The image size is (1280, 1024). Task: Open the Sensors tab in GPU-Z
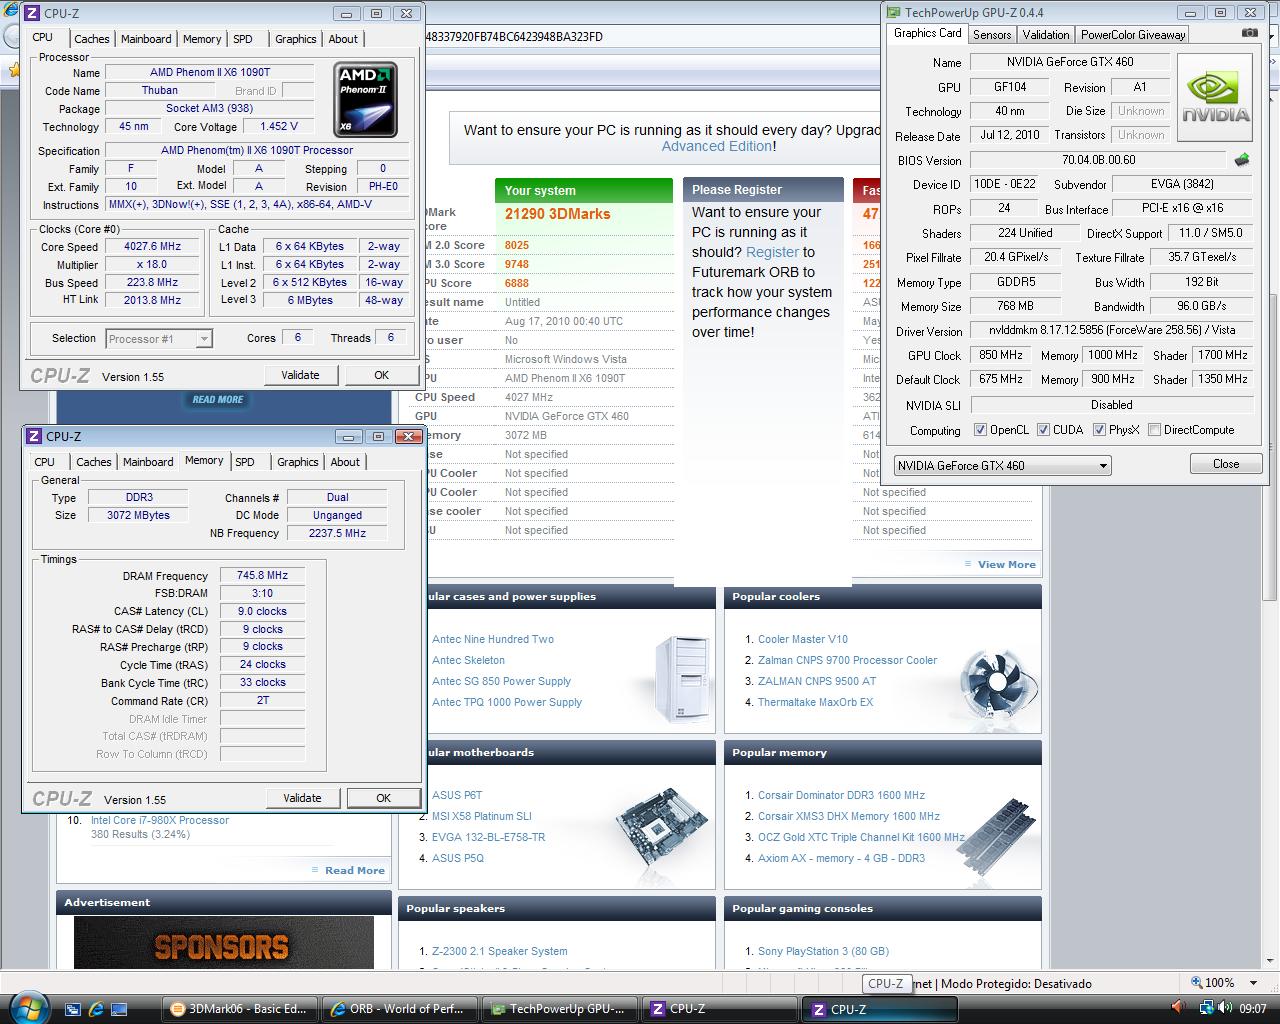point(991,33)
